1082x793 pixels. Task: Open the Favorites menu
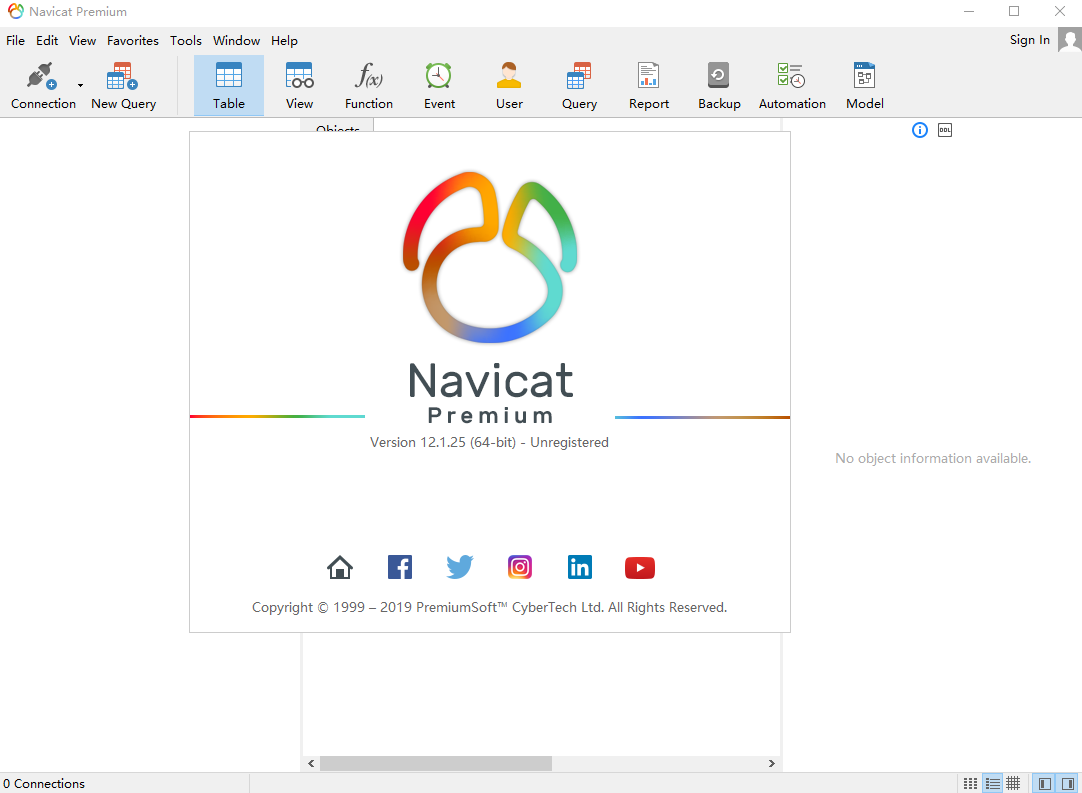point(132,41)
